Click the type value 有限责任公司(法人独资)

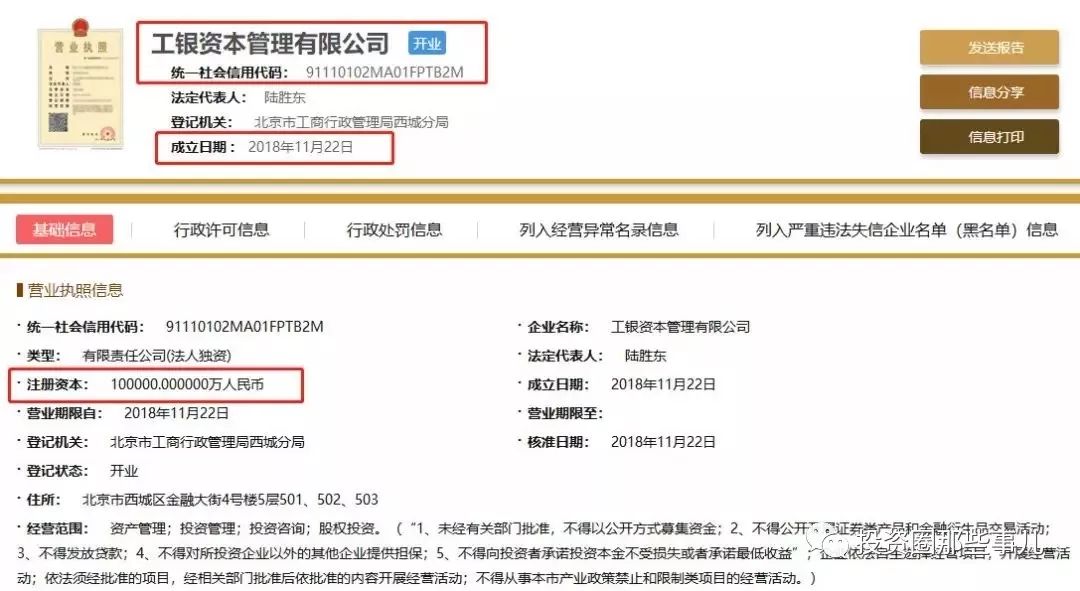(x=157, y=355)
